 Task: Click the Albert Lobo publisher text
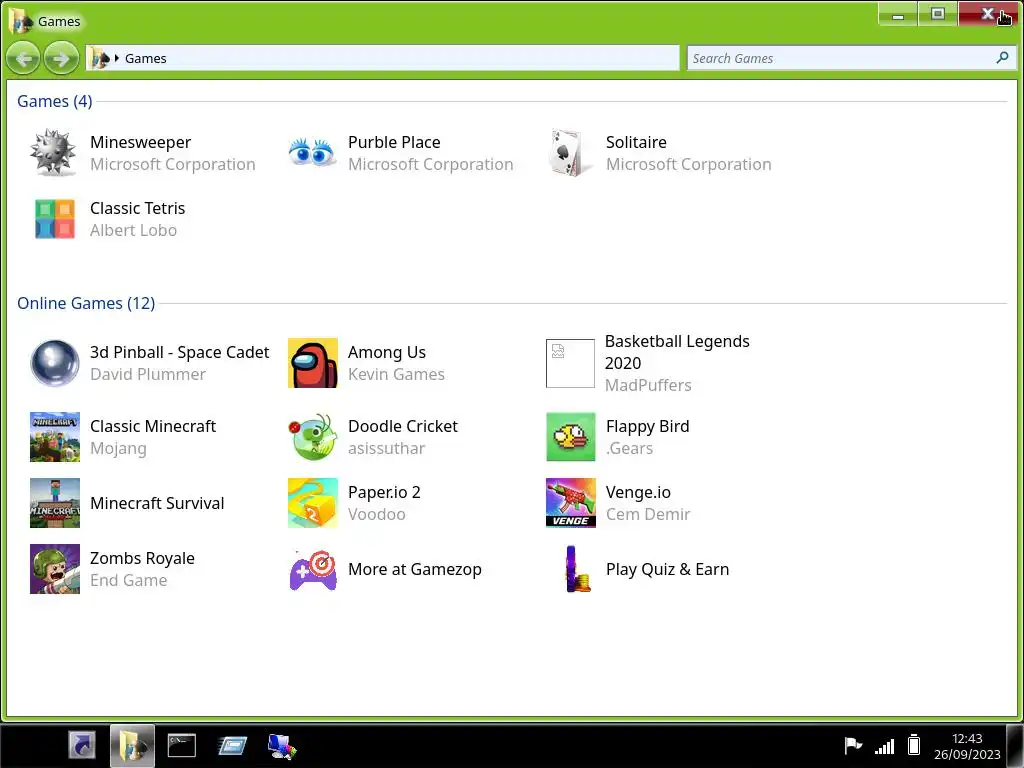(x=133, y=230)
